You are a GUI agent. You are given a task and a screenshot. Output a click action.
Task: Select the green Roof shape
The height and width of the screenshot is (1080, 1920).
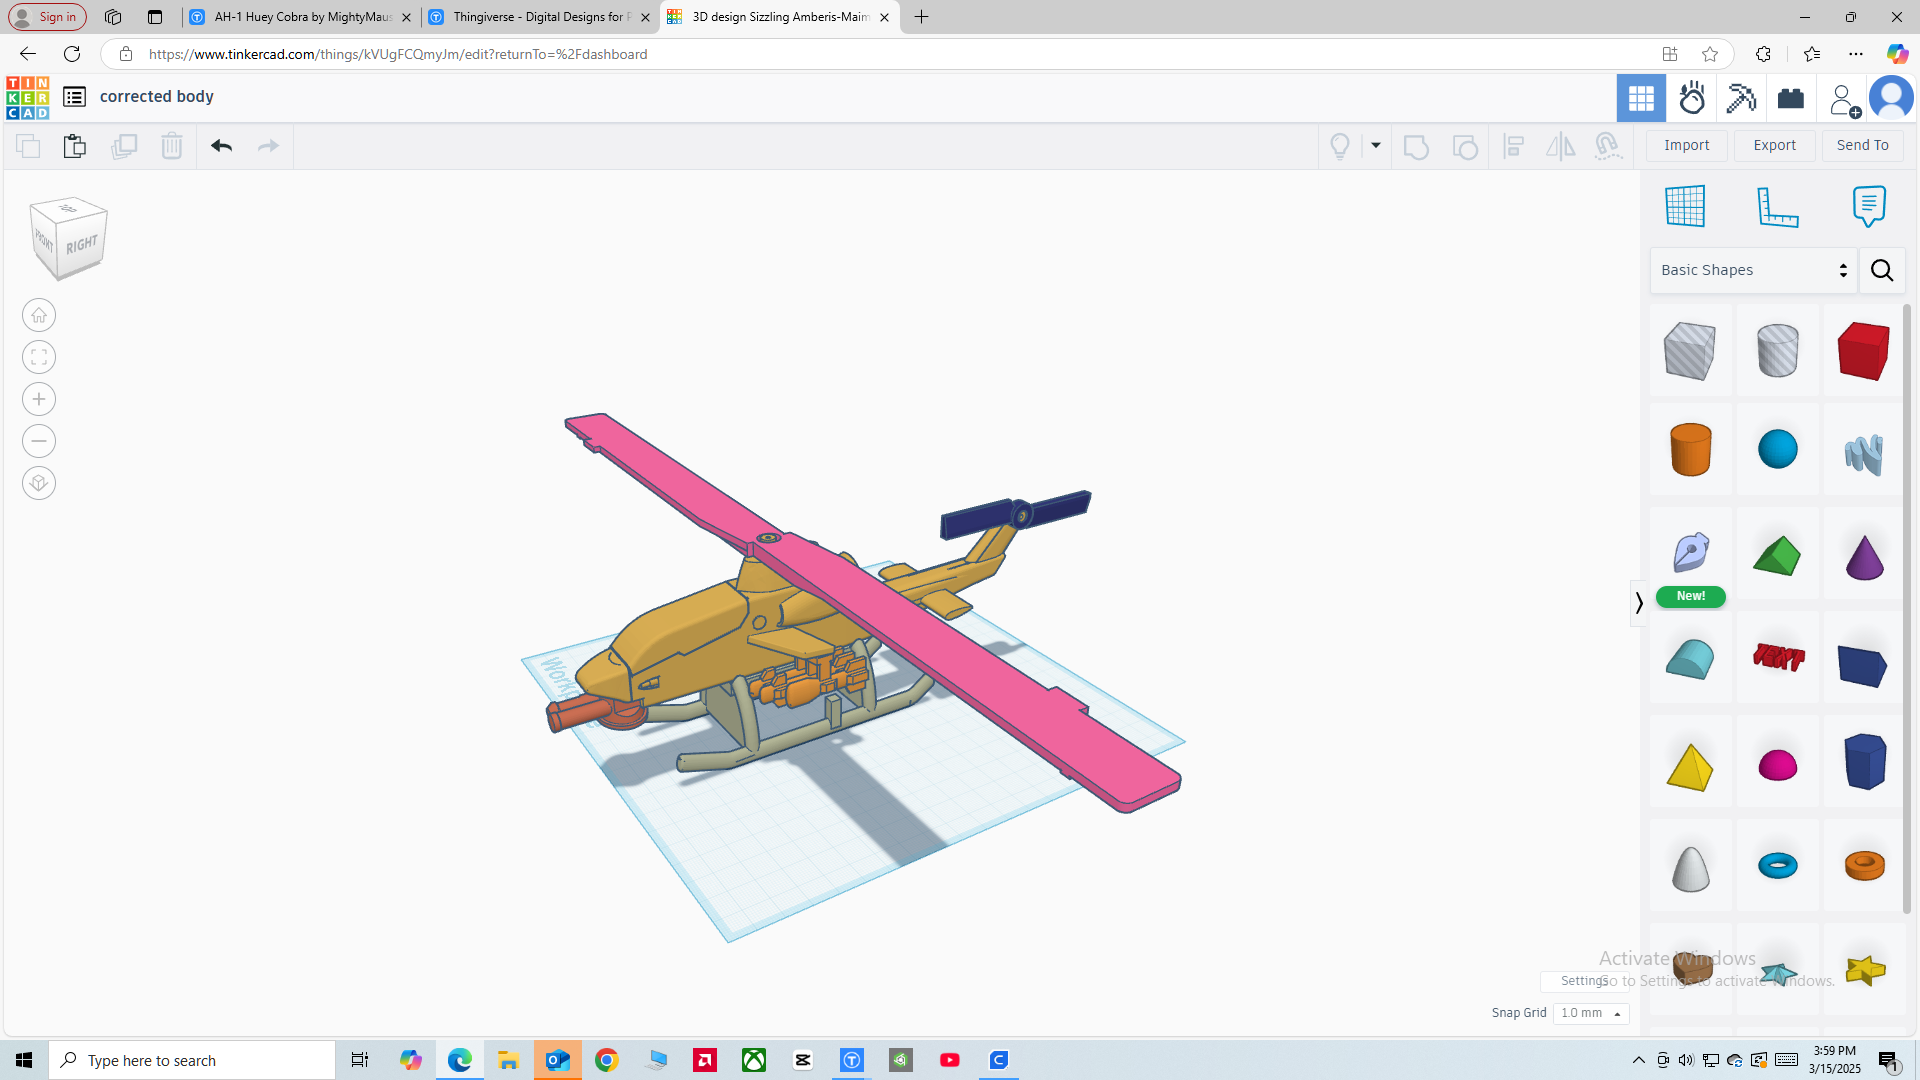click(x=1777, y=556)
